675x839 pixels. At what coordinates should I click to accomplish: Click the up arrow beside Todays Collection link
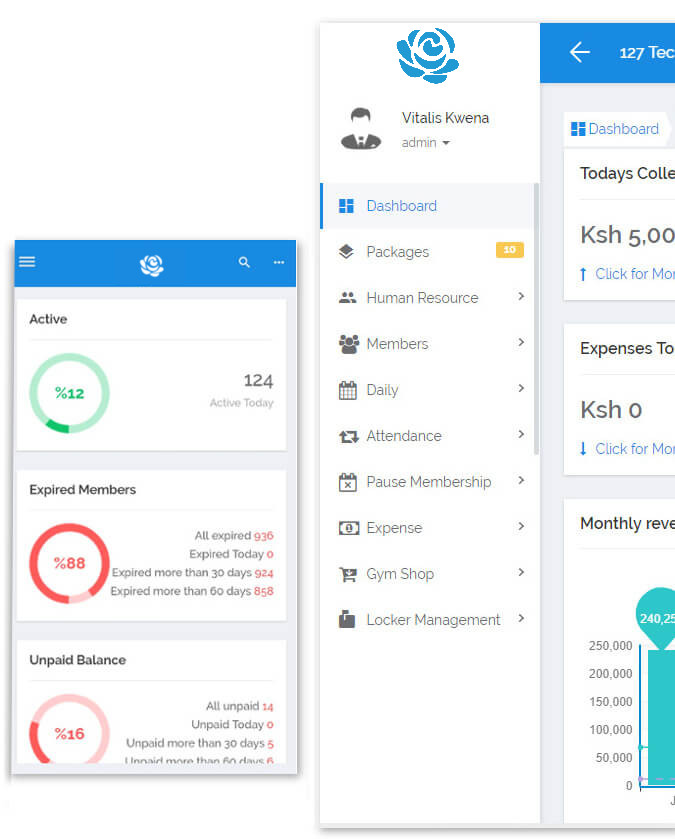click(583, 274)
